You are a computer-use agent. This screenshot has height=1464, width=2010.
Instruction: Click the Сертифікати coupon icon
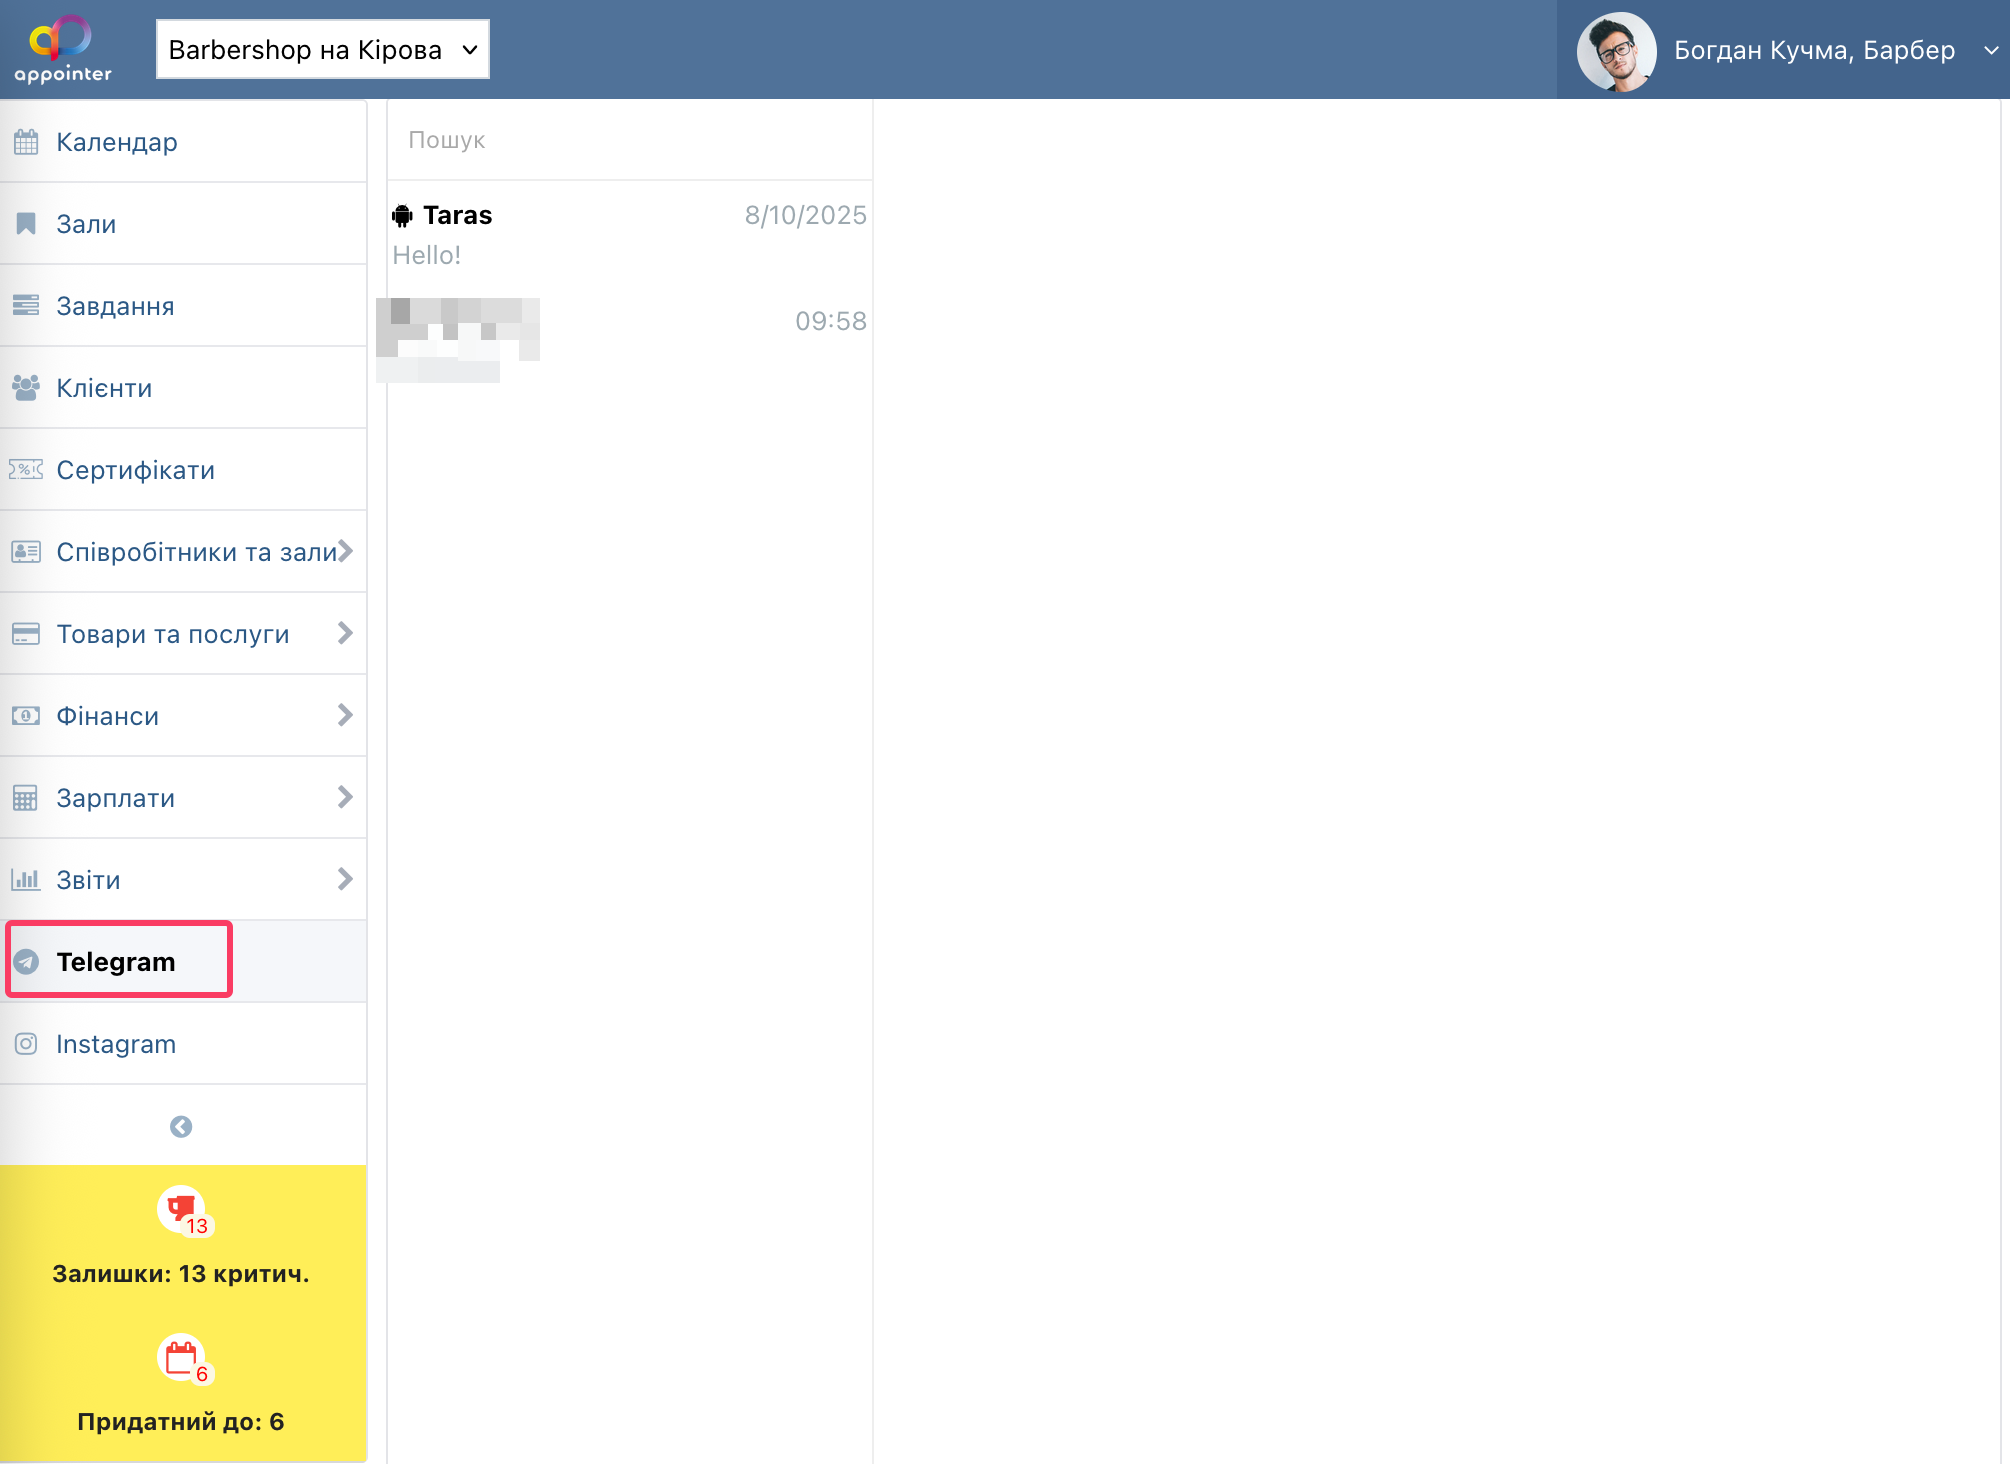26,470
